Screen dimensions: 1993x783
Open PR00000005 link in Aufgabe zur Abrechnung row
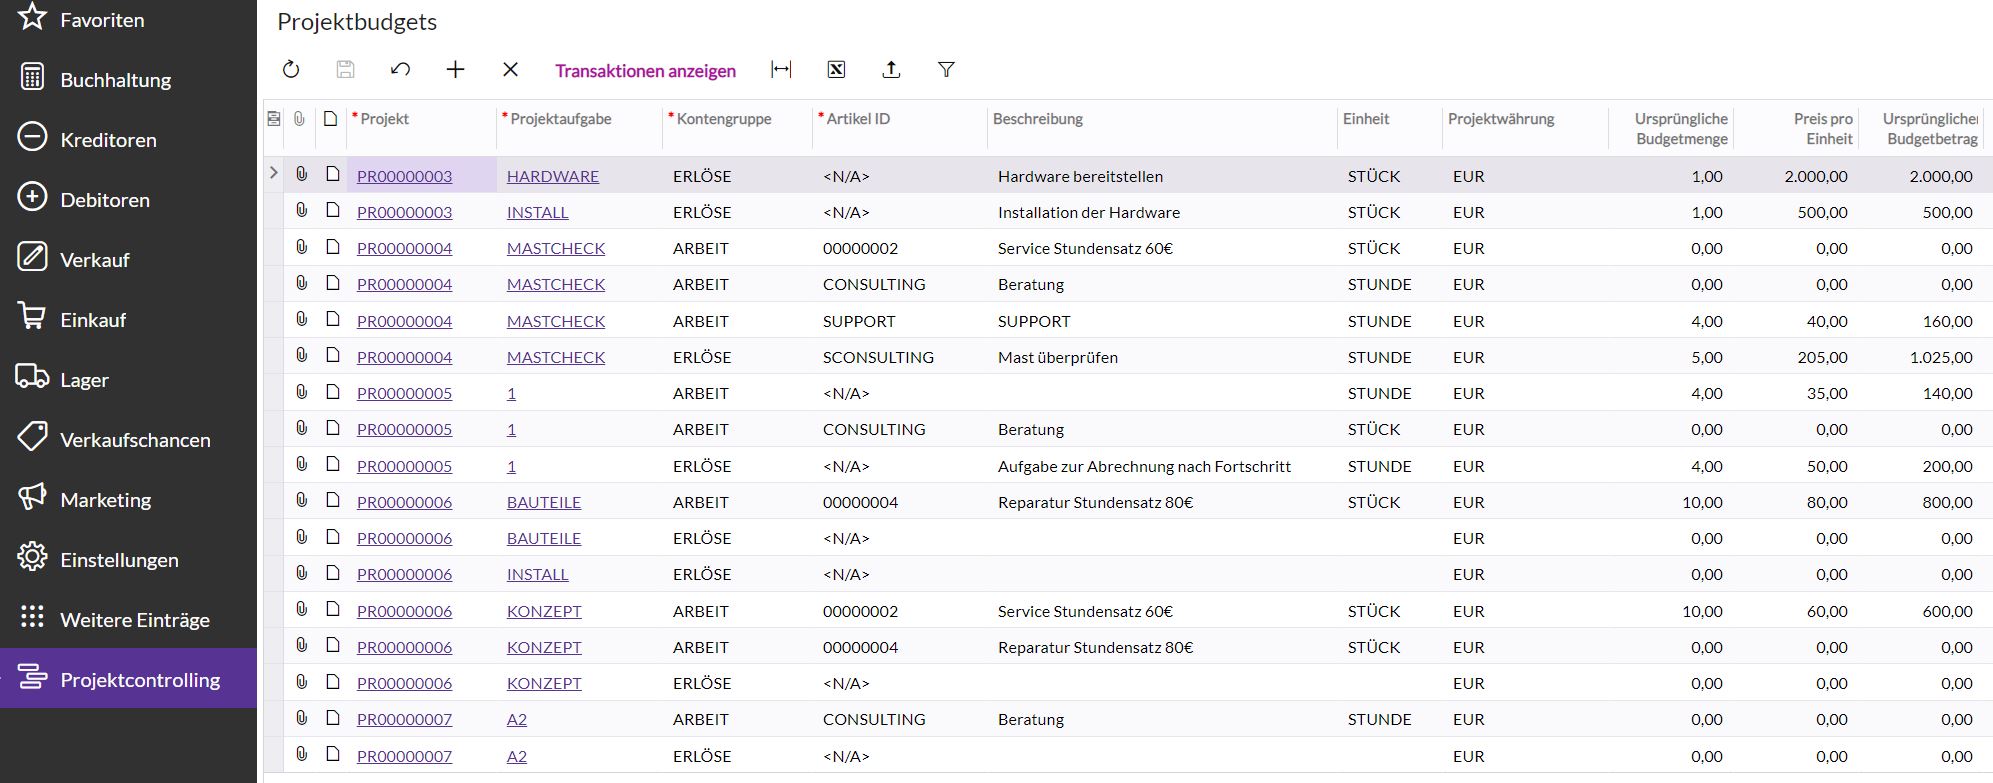pyautogui.click(x=404, y=466)
